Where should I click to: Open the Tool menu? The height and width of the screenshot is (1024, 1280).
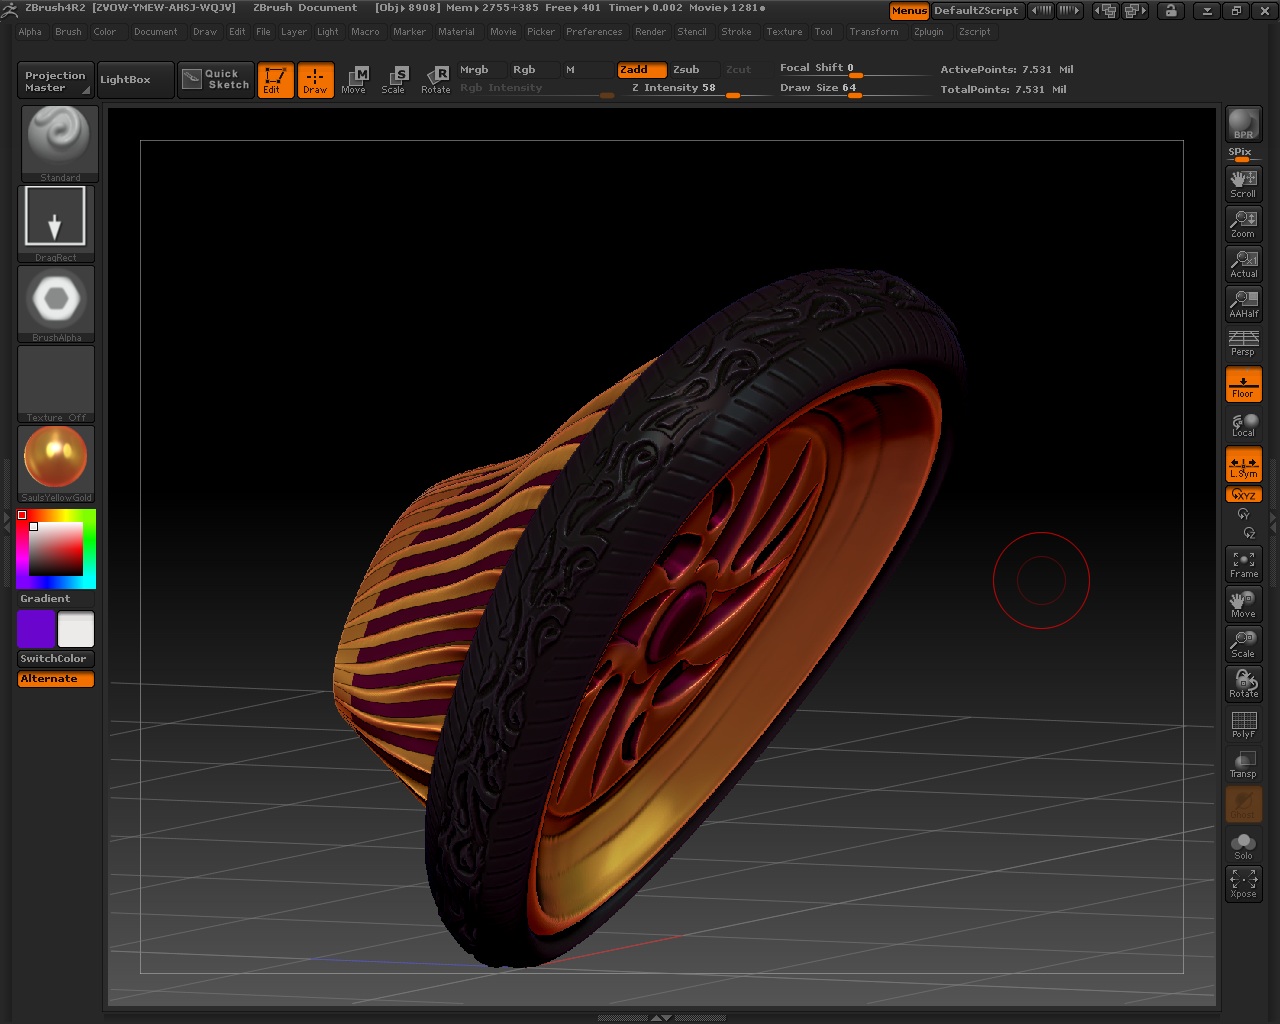tap(824, 31)
